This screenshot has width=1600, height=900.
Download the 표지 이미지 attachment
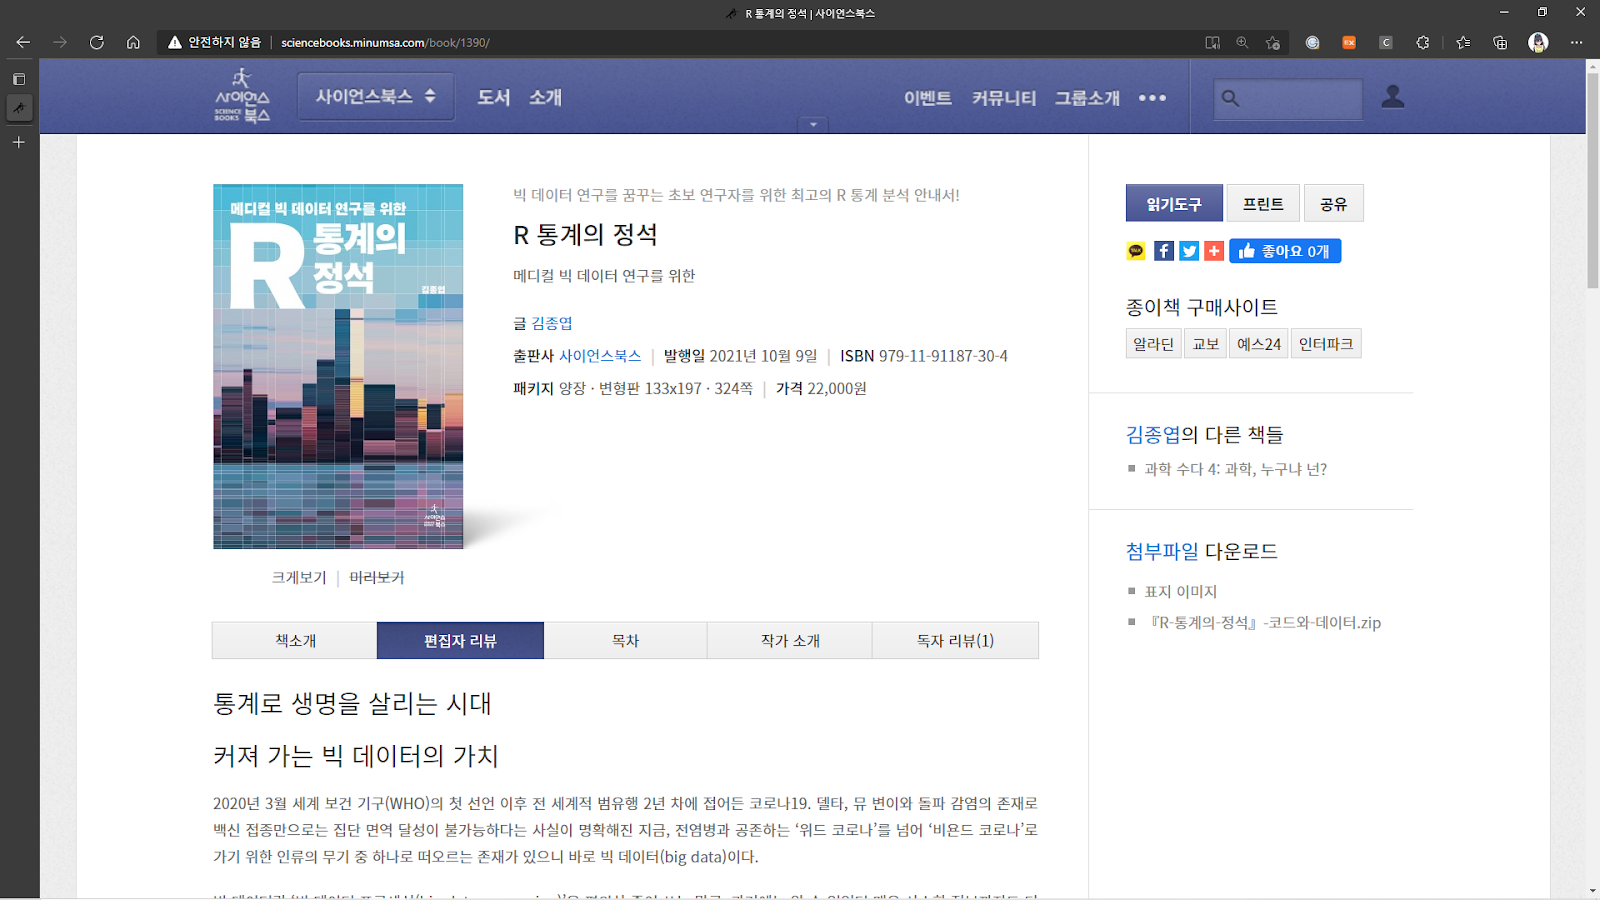1181,591
